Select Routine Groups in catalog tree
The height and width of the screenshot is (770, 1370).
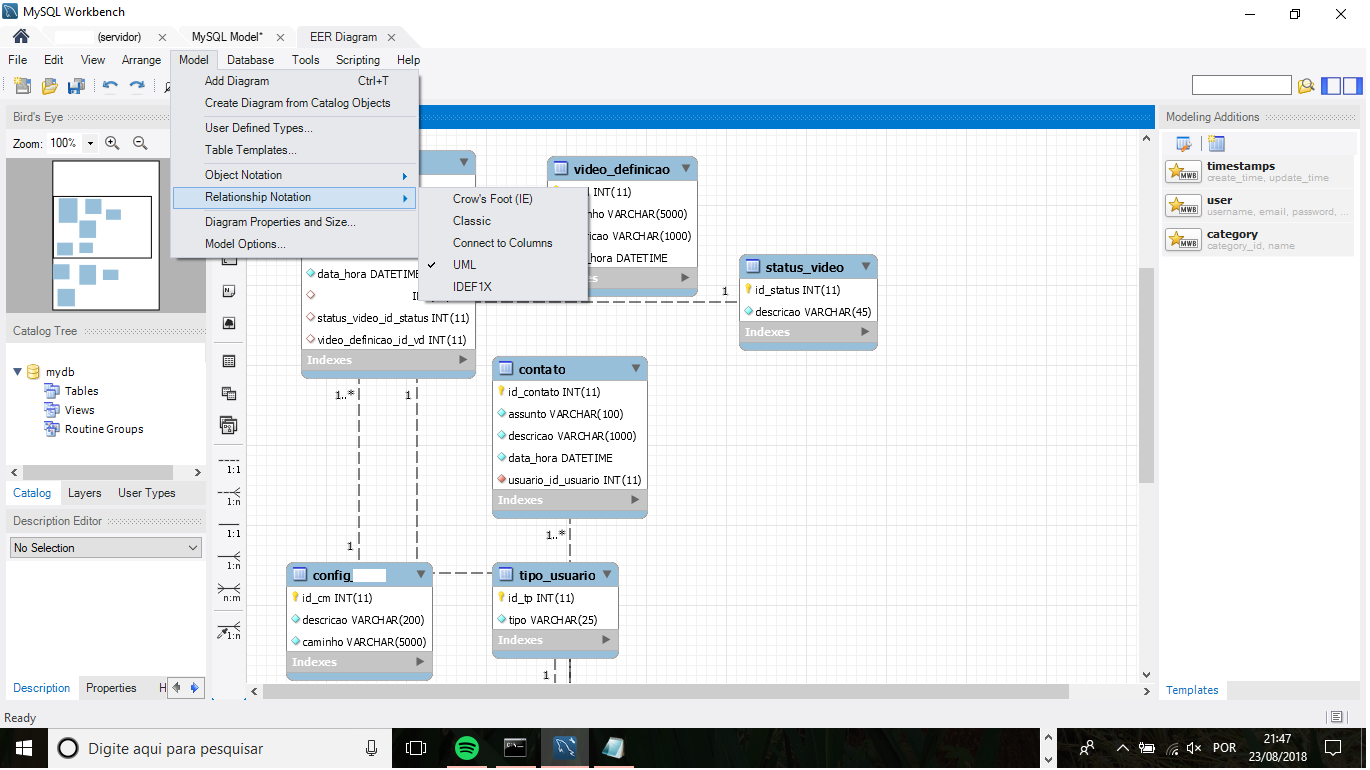pyautogui.click(x=104, y=429)
